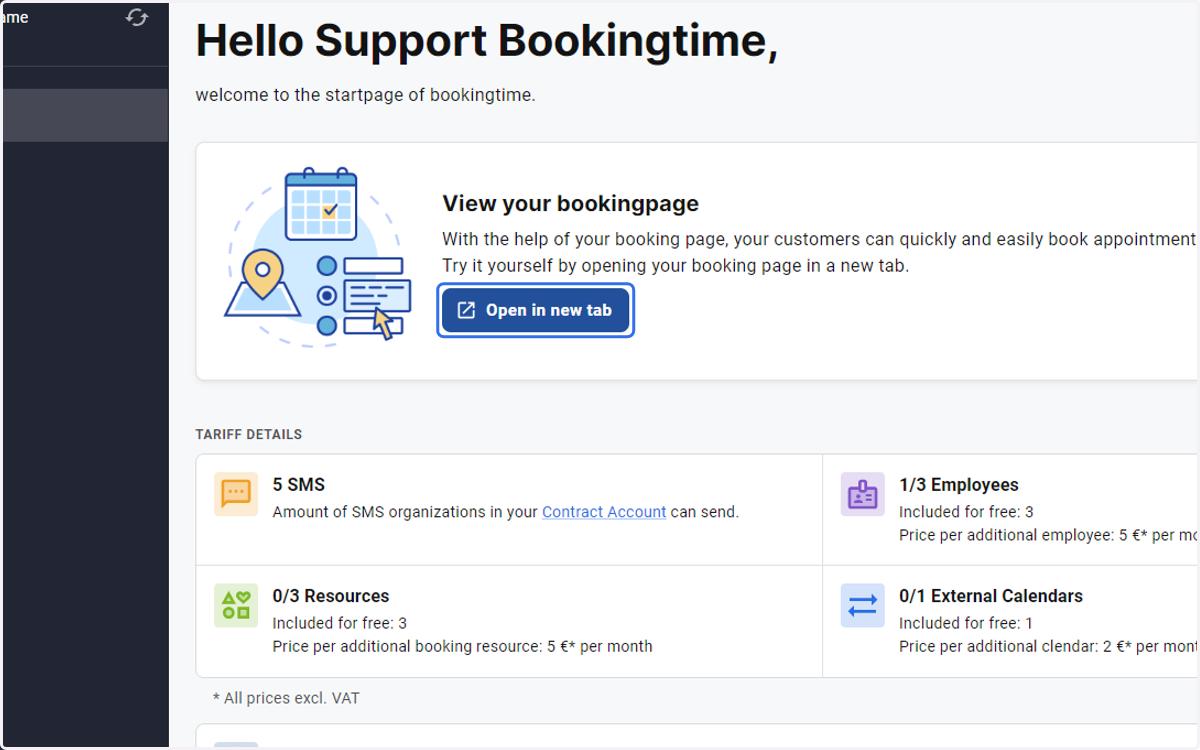Screen dimensions: 1200x750
Task: Click the "* All prices excl. VAT" note
Action: [x=286, y=698]
